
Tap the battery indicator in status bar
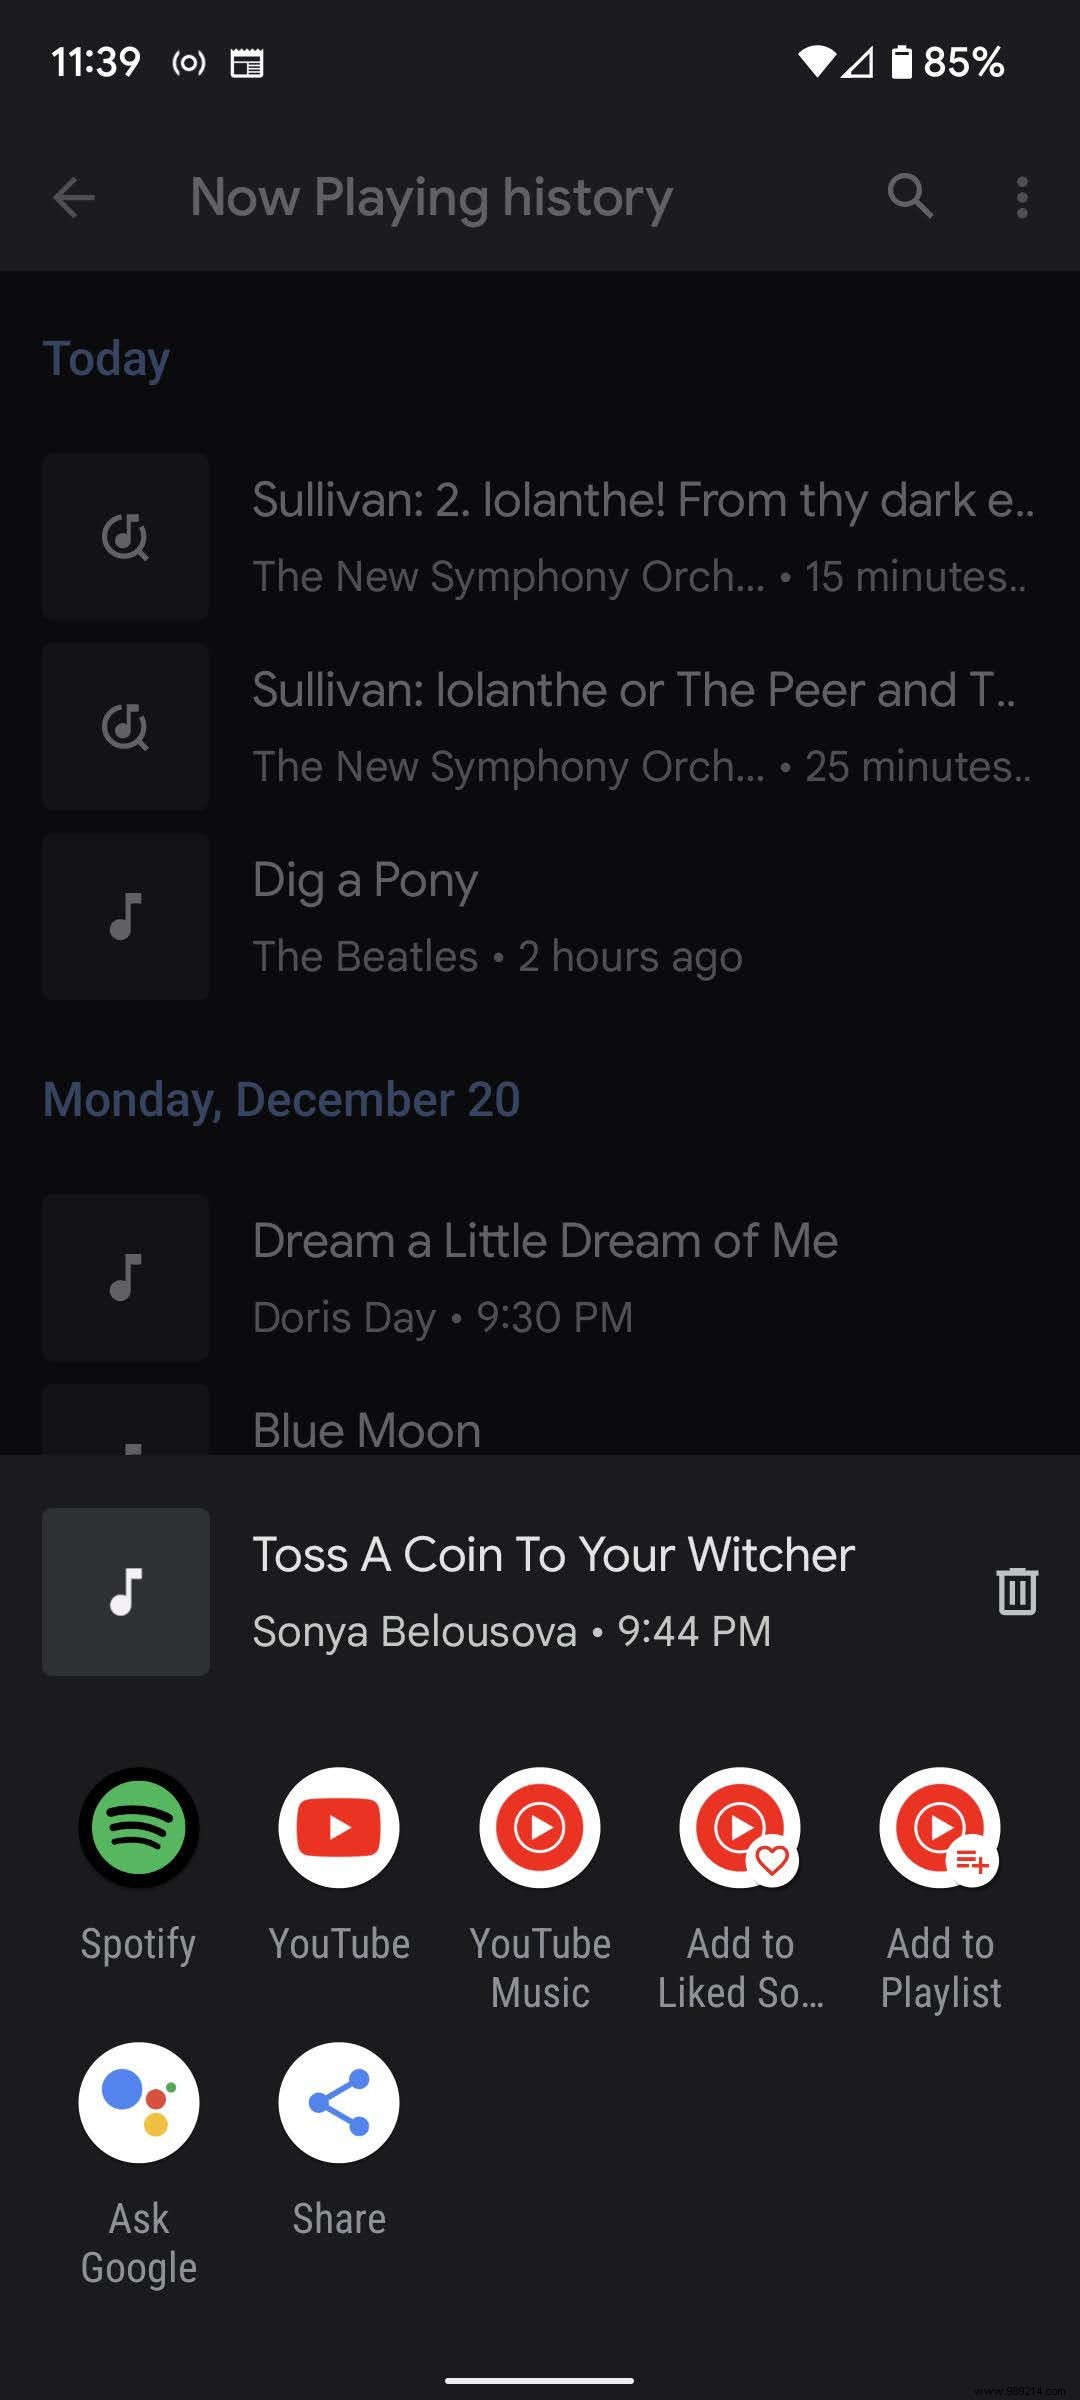(x=902, y=62)
